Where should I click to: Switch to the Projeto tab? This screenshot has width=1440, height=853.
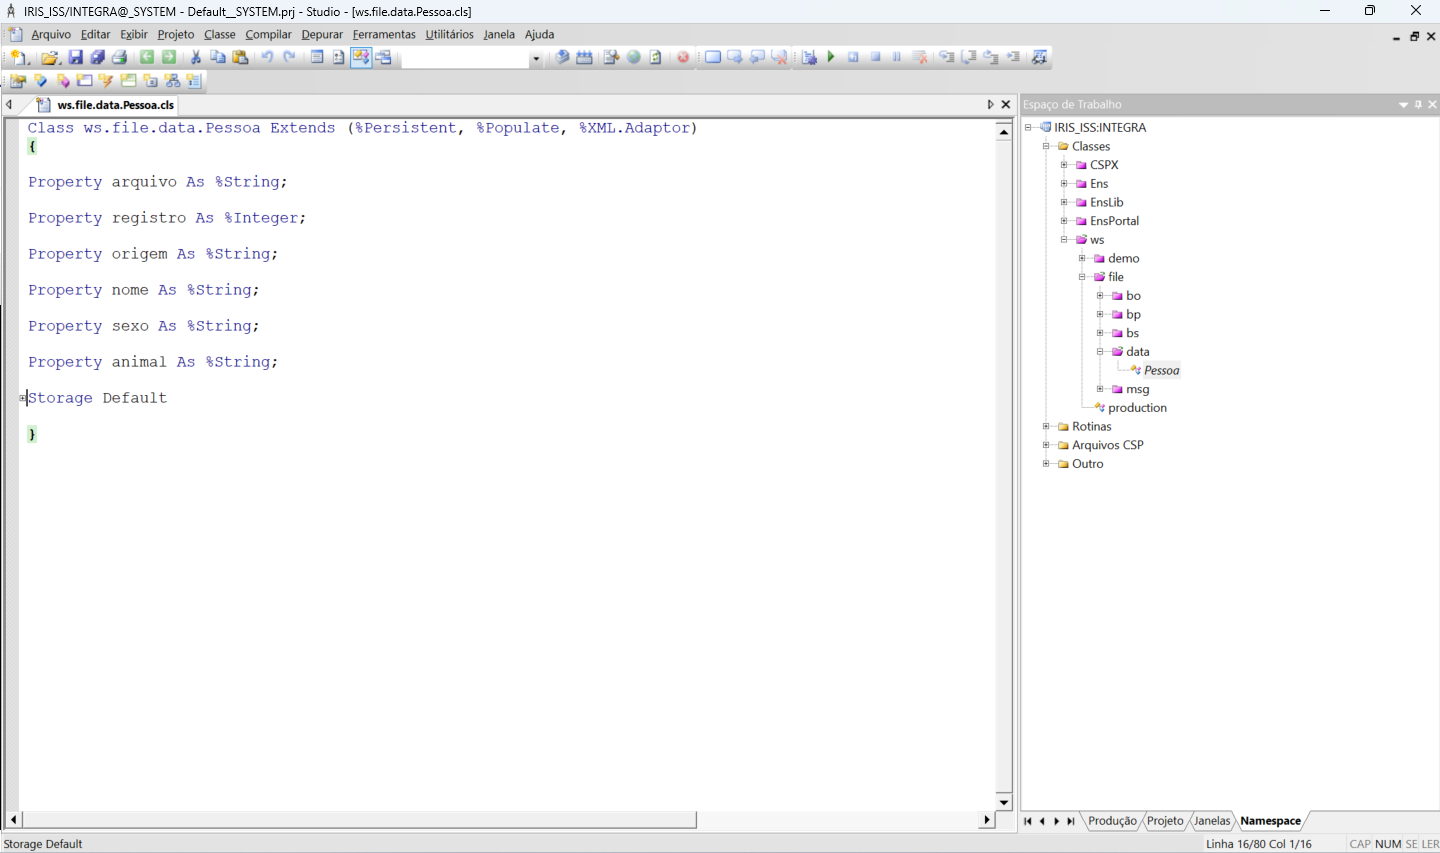pyautogui.click(x=1165, y=821)
